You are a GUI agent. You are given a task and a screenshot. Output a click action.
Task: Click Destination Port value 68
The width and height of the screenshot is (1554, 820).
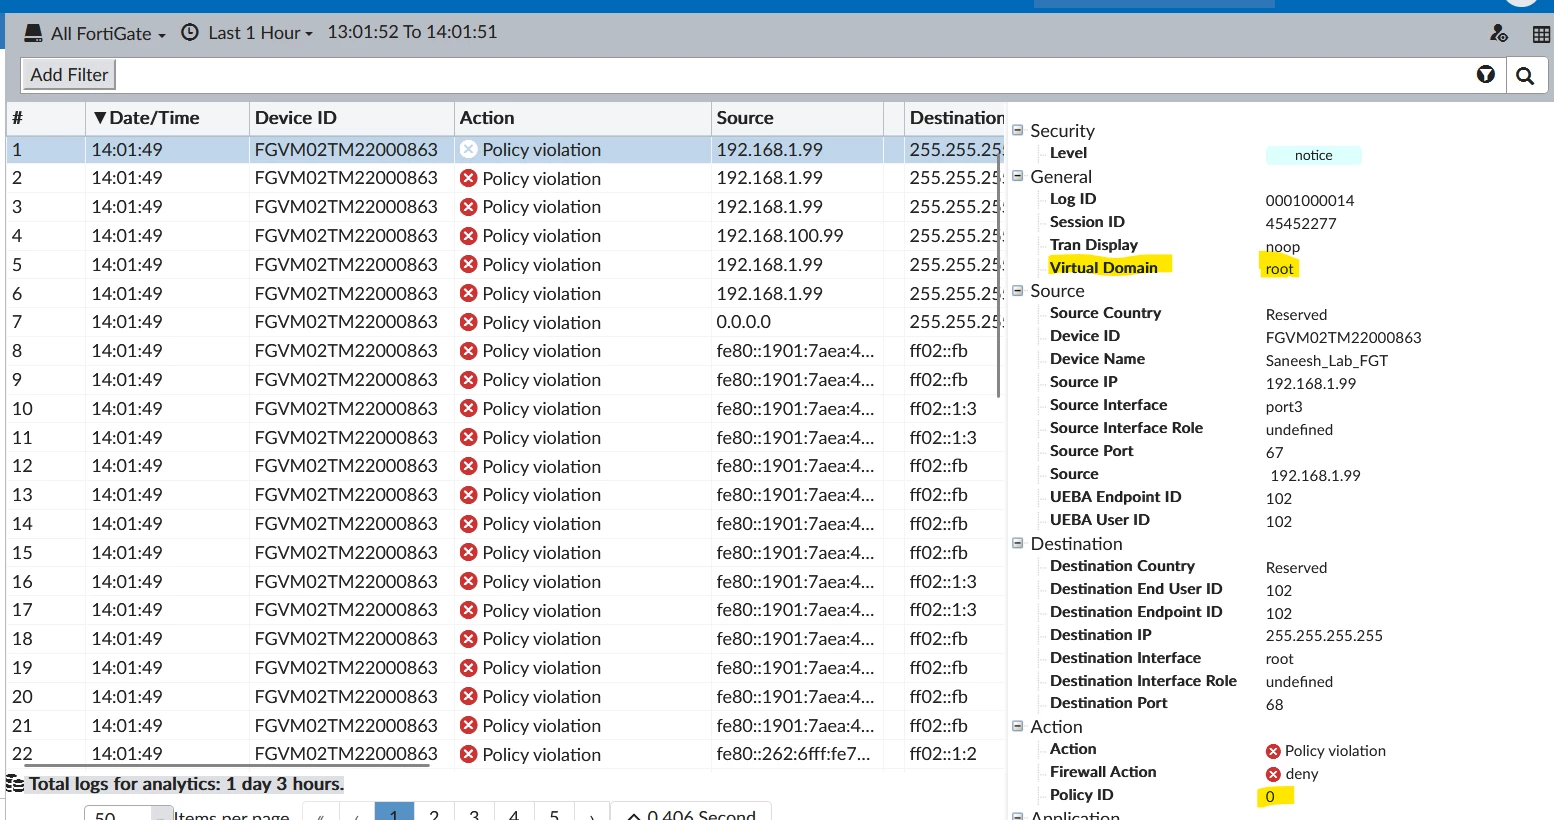click(x=1275, y=705)
